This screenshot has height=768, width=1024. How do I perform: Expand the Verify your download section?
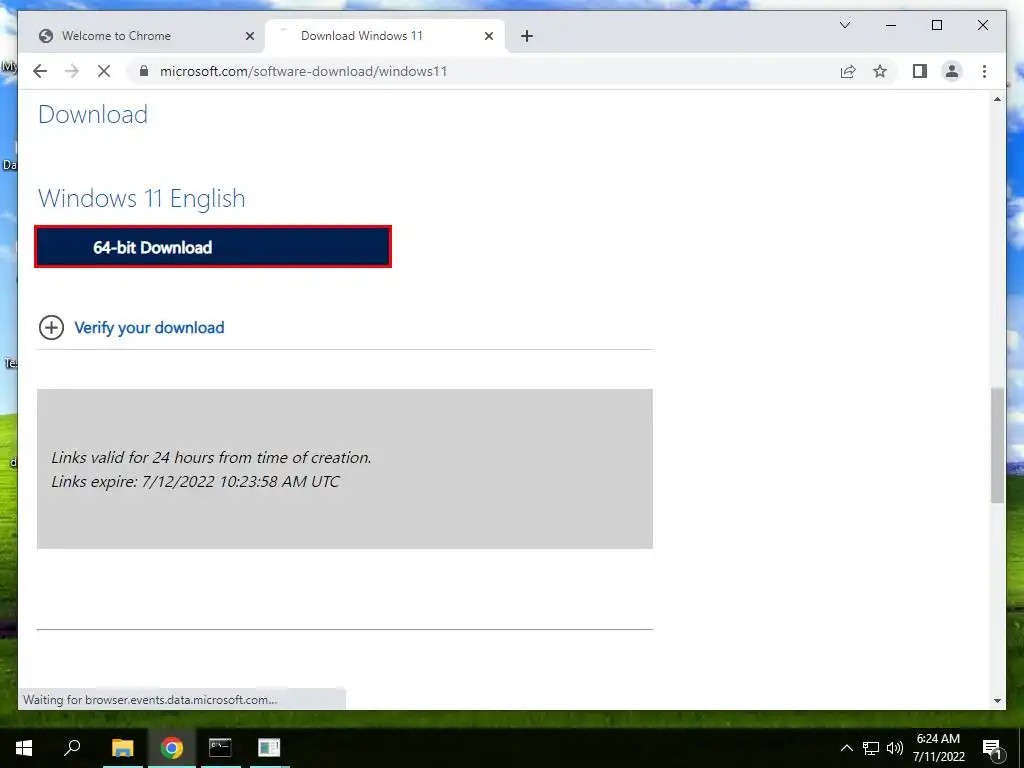pos(52,328)
